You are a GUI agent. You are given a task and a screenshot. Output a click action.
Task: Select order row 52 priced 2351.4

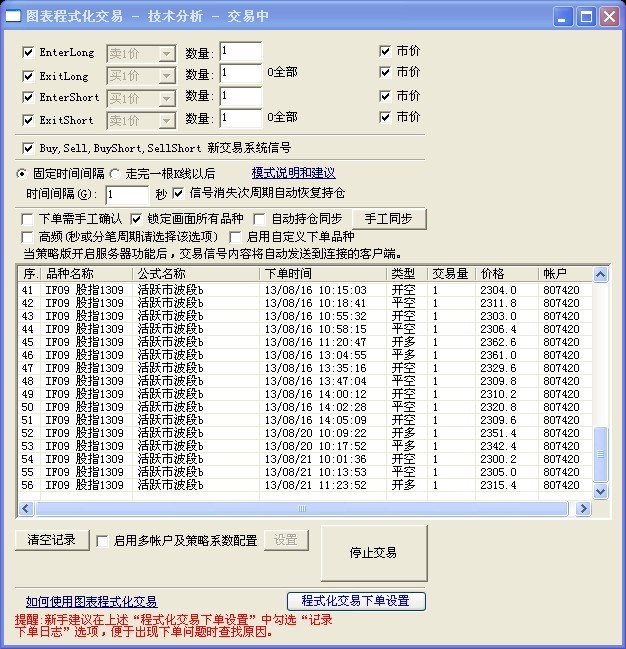306,433
